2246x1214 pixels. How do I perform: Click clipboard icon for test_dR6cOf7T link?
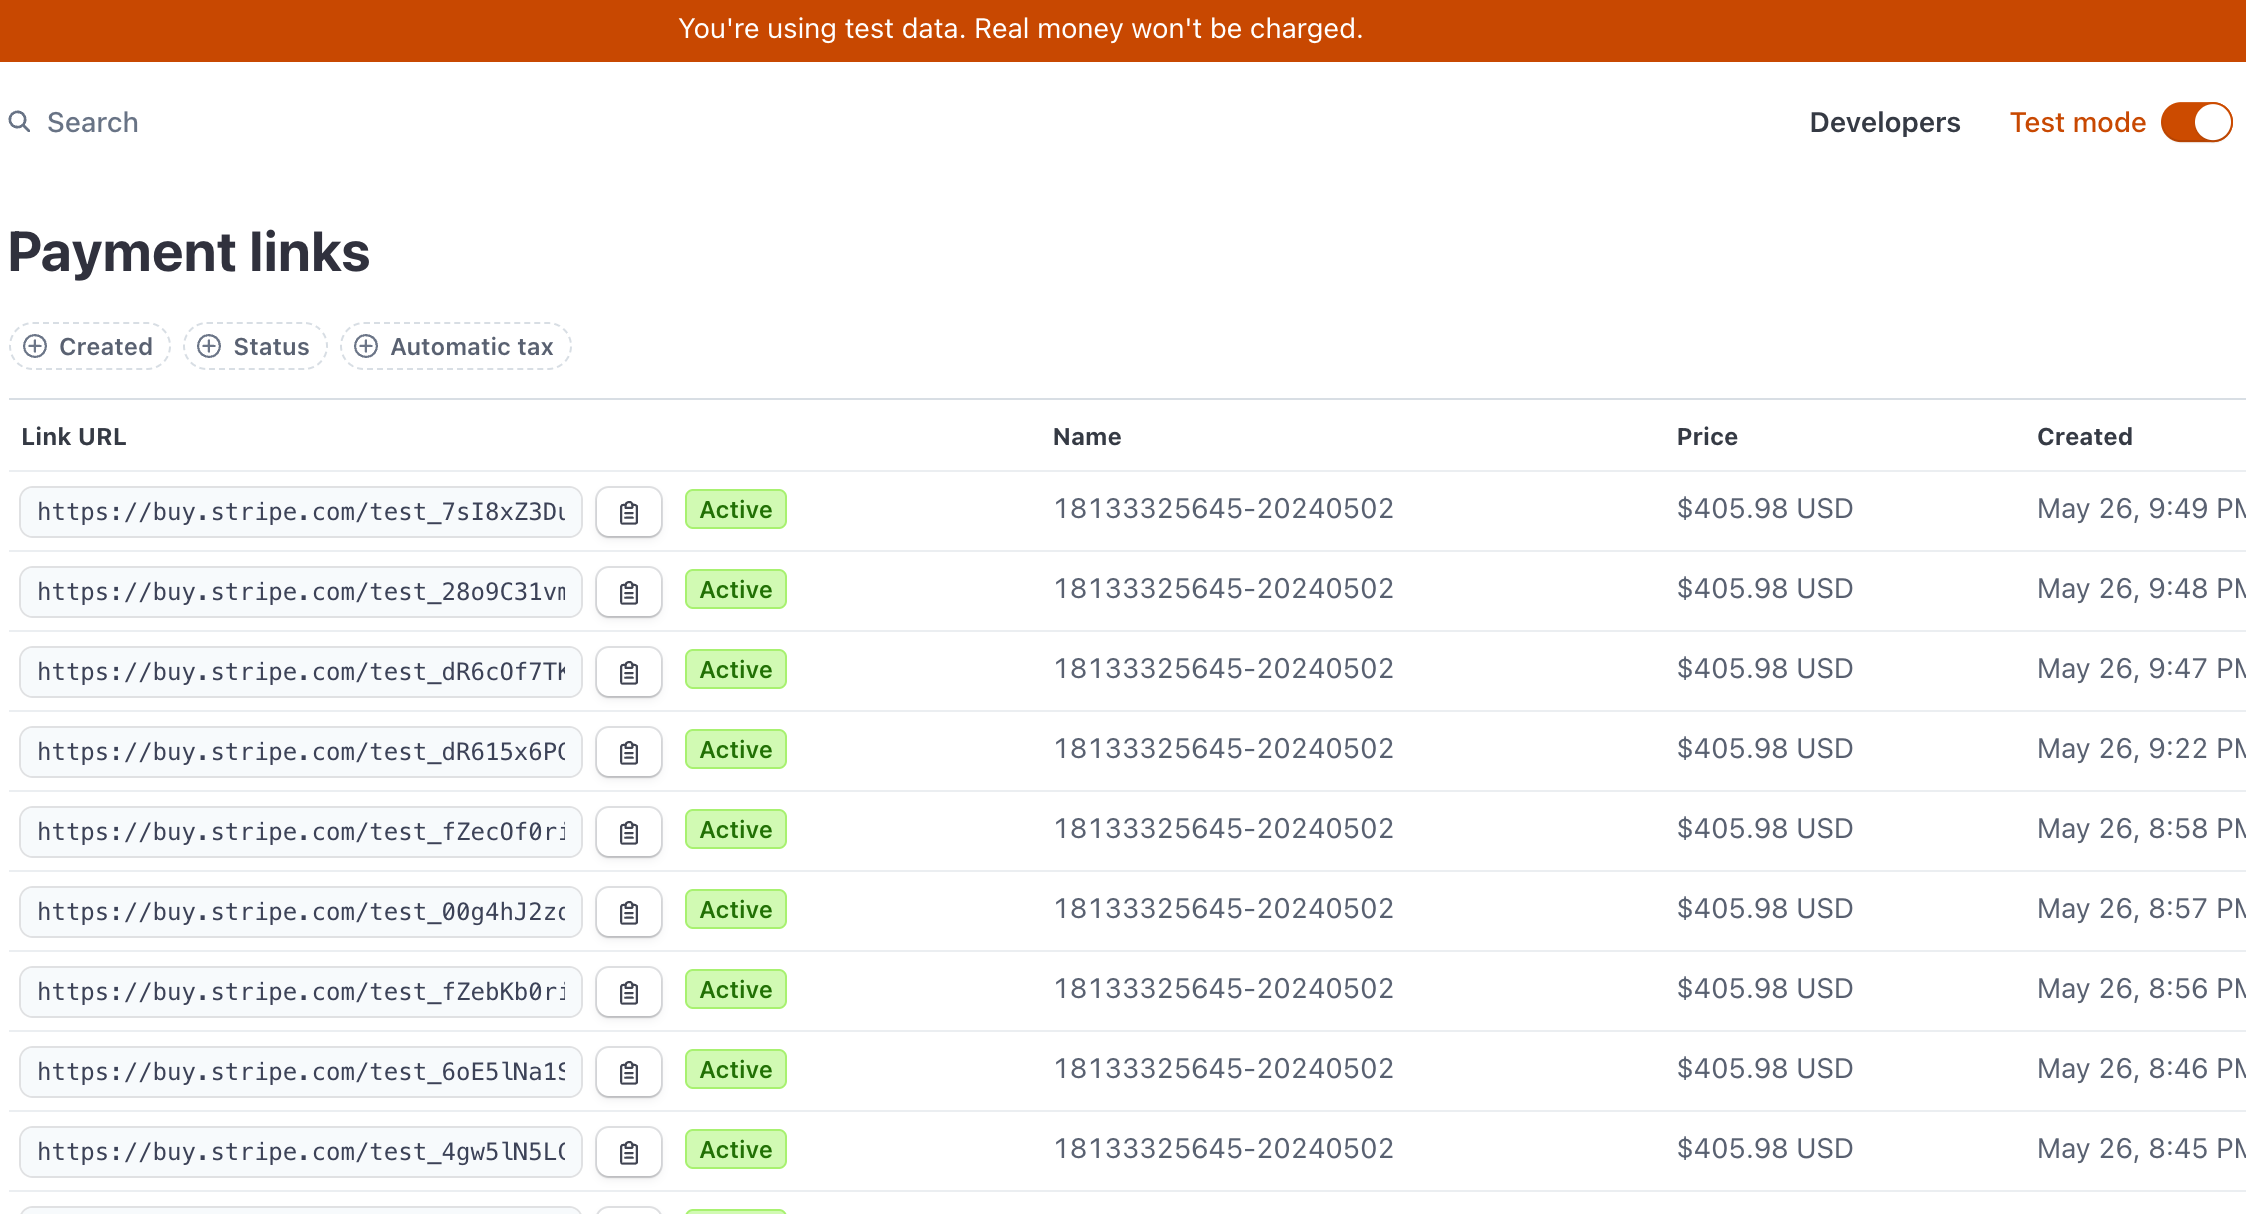click(628, 672)
